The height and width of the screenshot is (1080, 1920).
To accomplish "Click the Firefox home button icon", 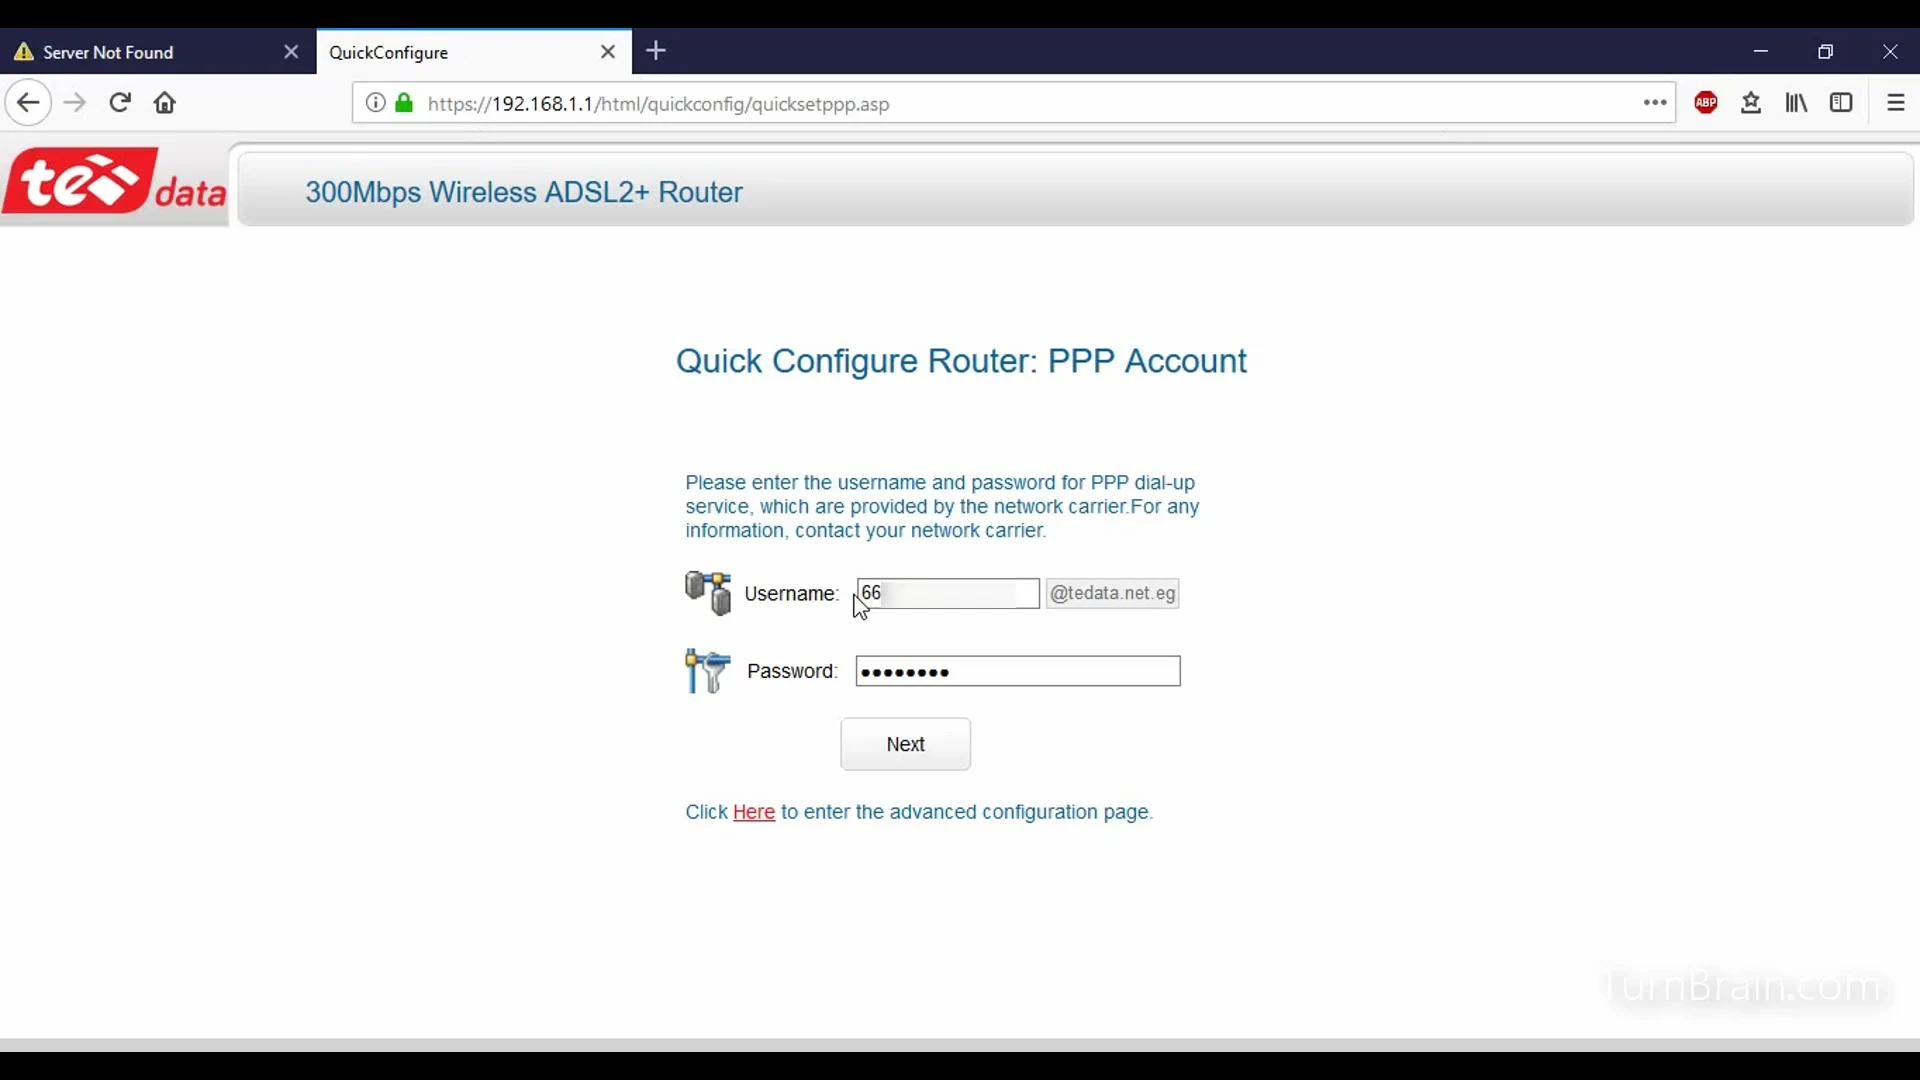I will pos(165,103).
